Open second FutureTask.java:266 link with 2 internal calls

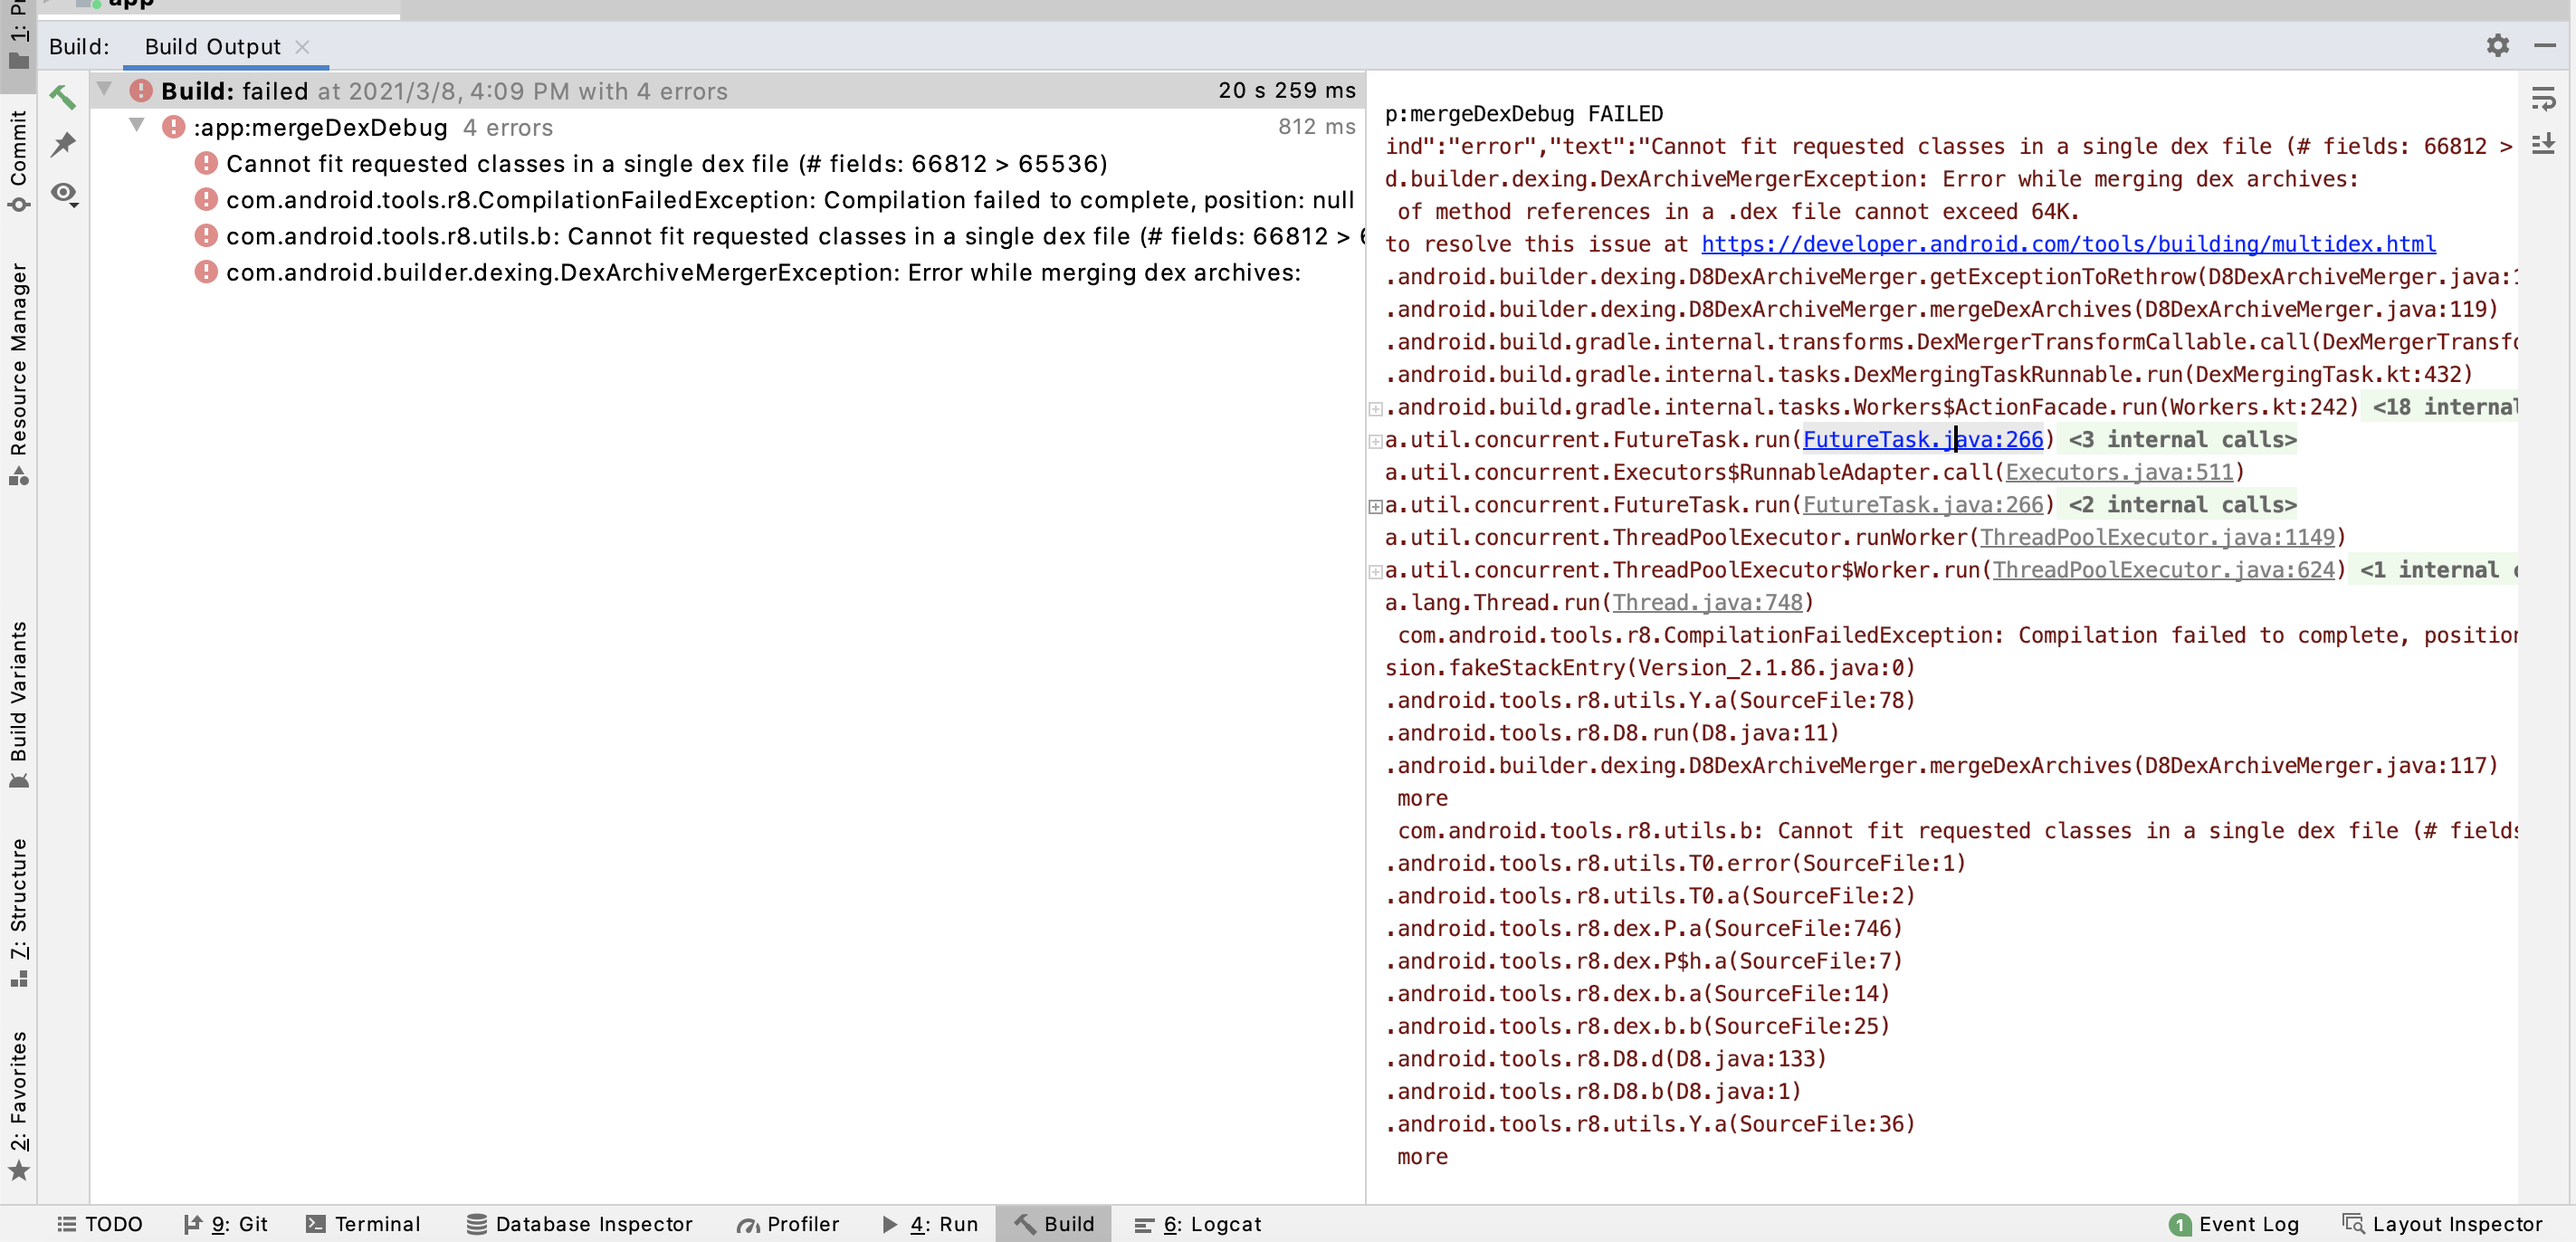(x=1923, y=505)
